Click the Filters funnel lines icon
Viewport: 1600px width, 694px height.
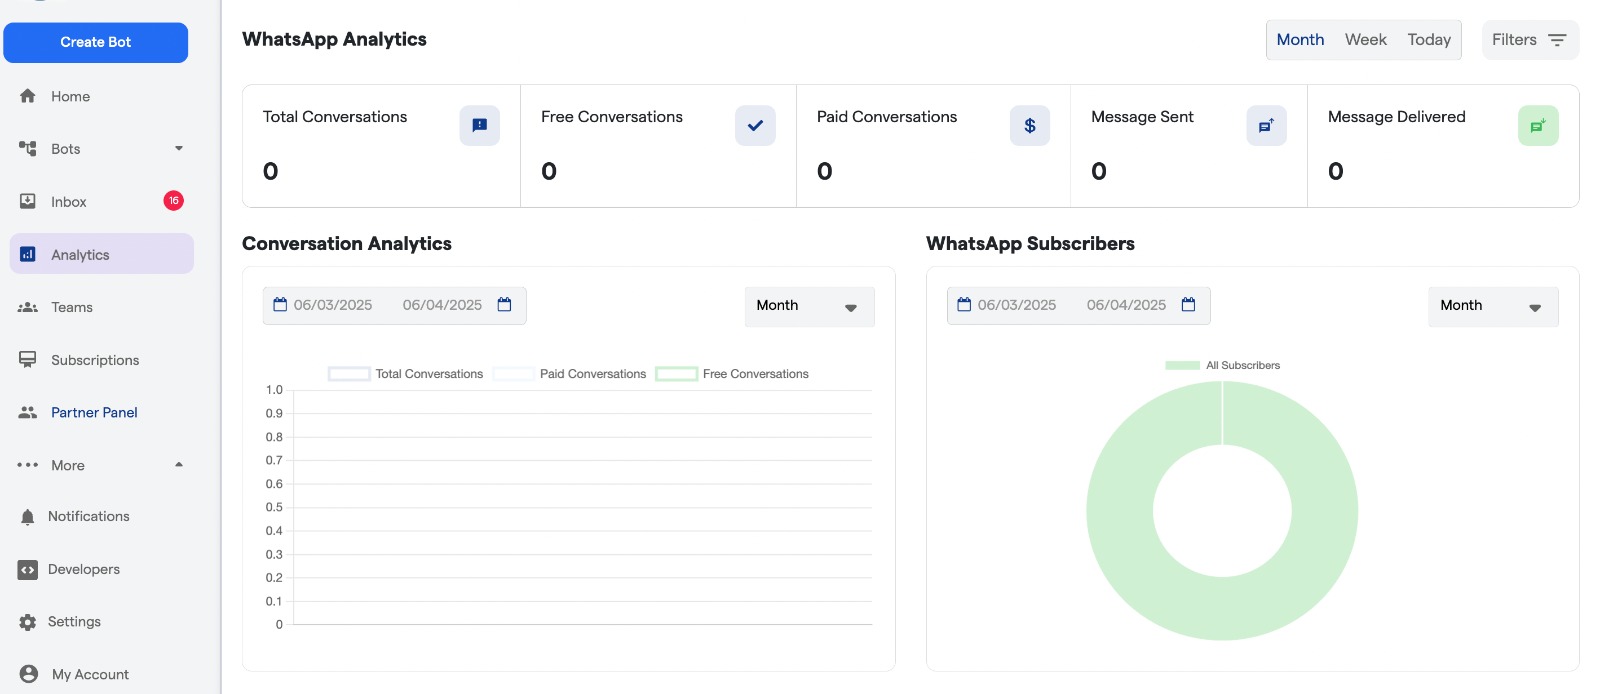point(1557,40)
